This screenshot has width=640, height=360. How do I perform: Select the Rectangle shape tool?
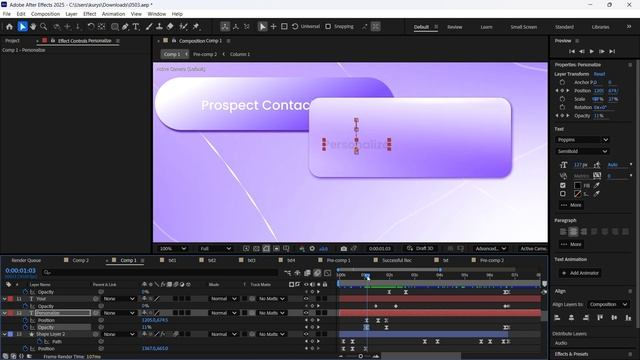[115, 27]
